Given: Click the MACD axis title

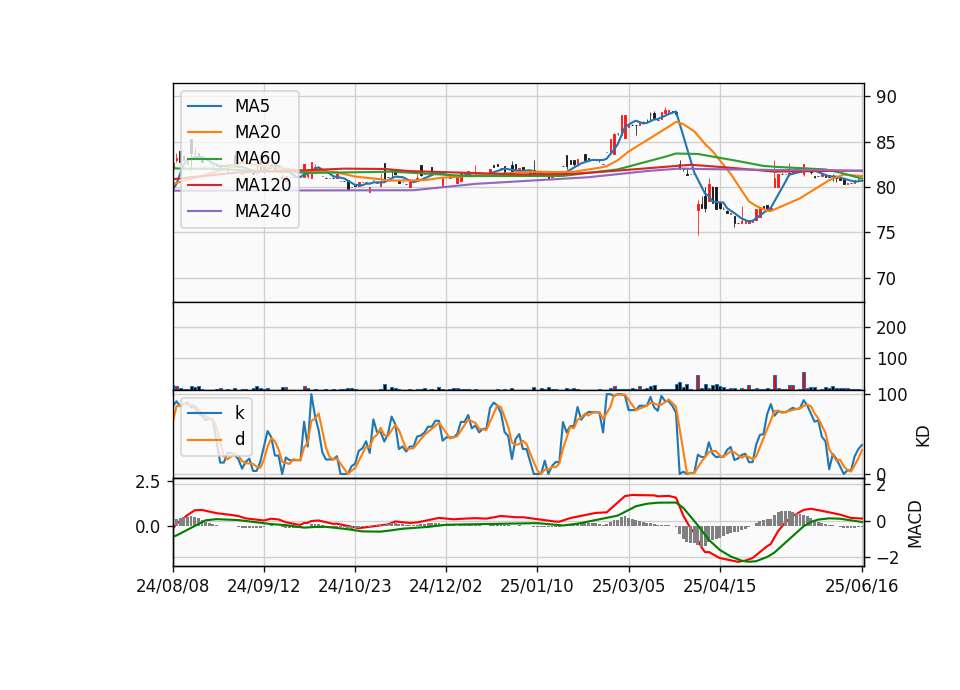Looking at the screenshot, I should pos(915,524).
